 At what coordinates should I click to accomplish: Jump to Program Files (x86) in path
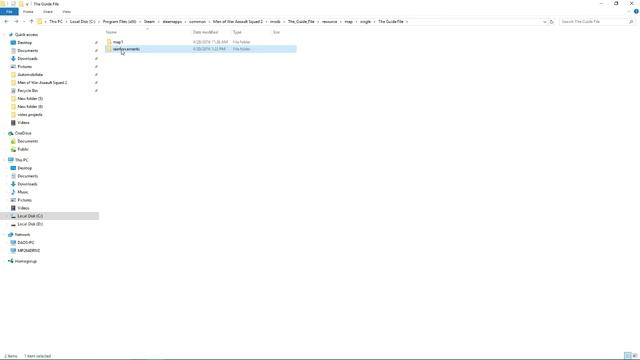point(119,22)
